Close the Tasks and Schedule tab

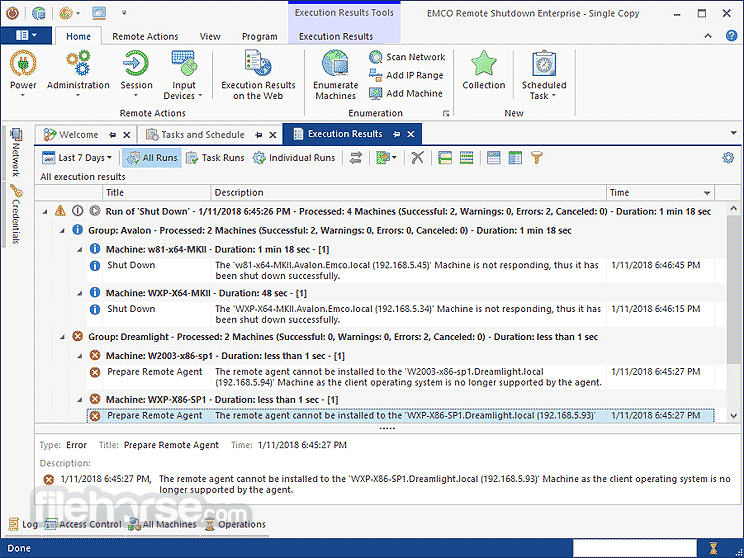point(273,135)
